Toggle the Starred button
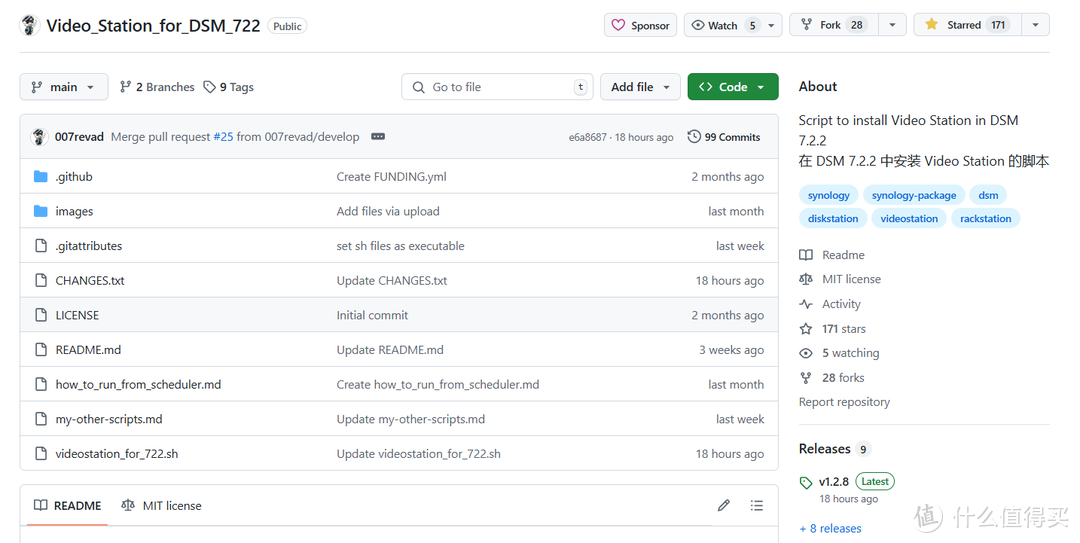 pyautogui.click(x=966, y=25)
